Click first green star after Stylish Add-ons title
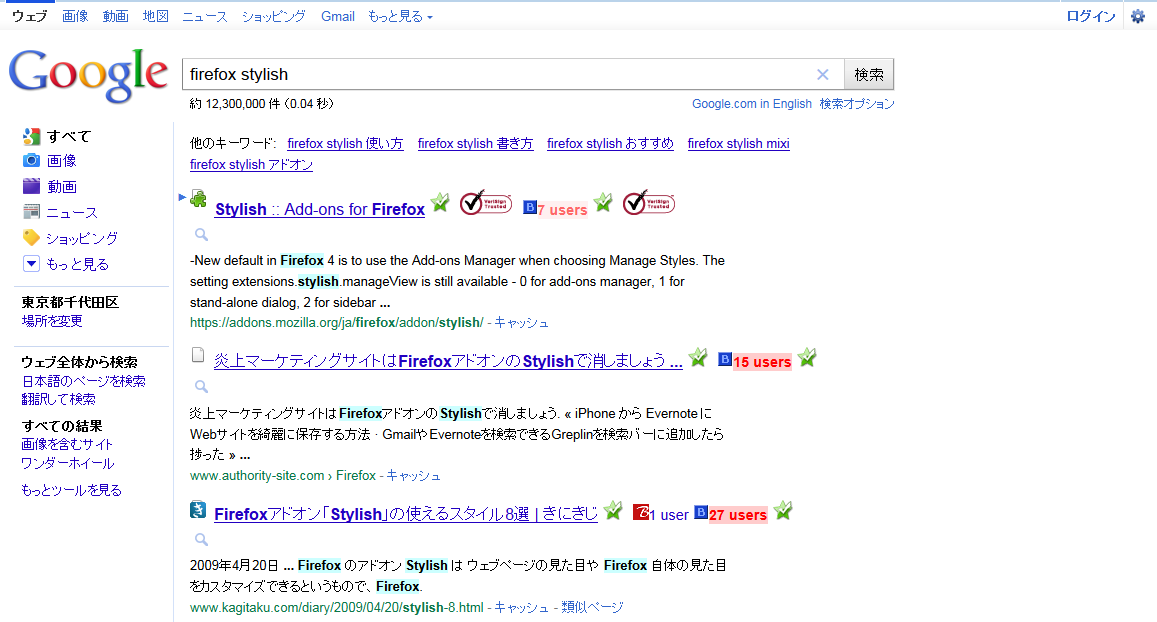Viewport: 1157px width, 622px height. (441, 202)
